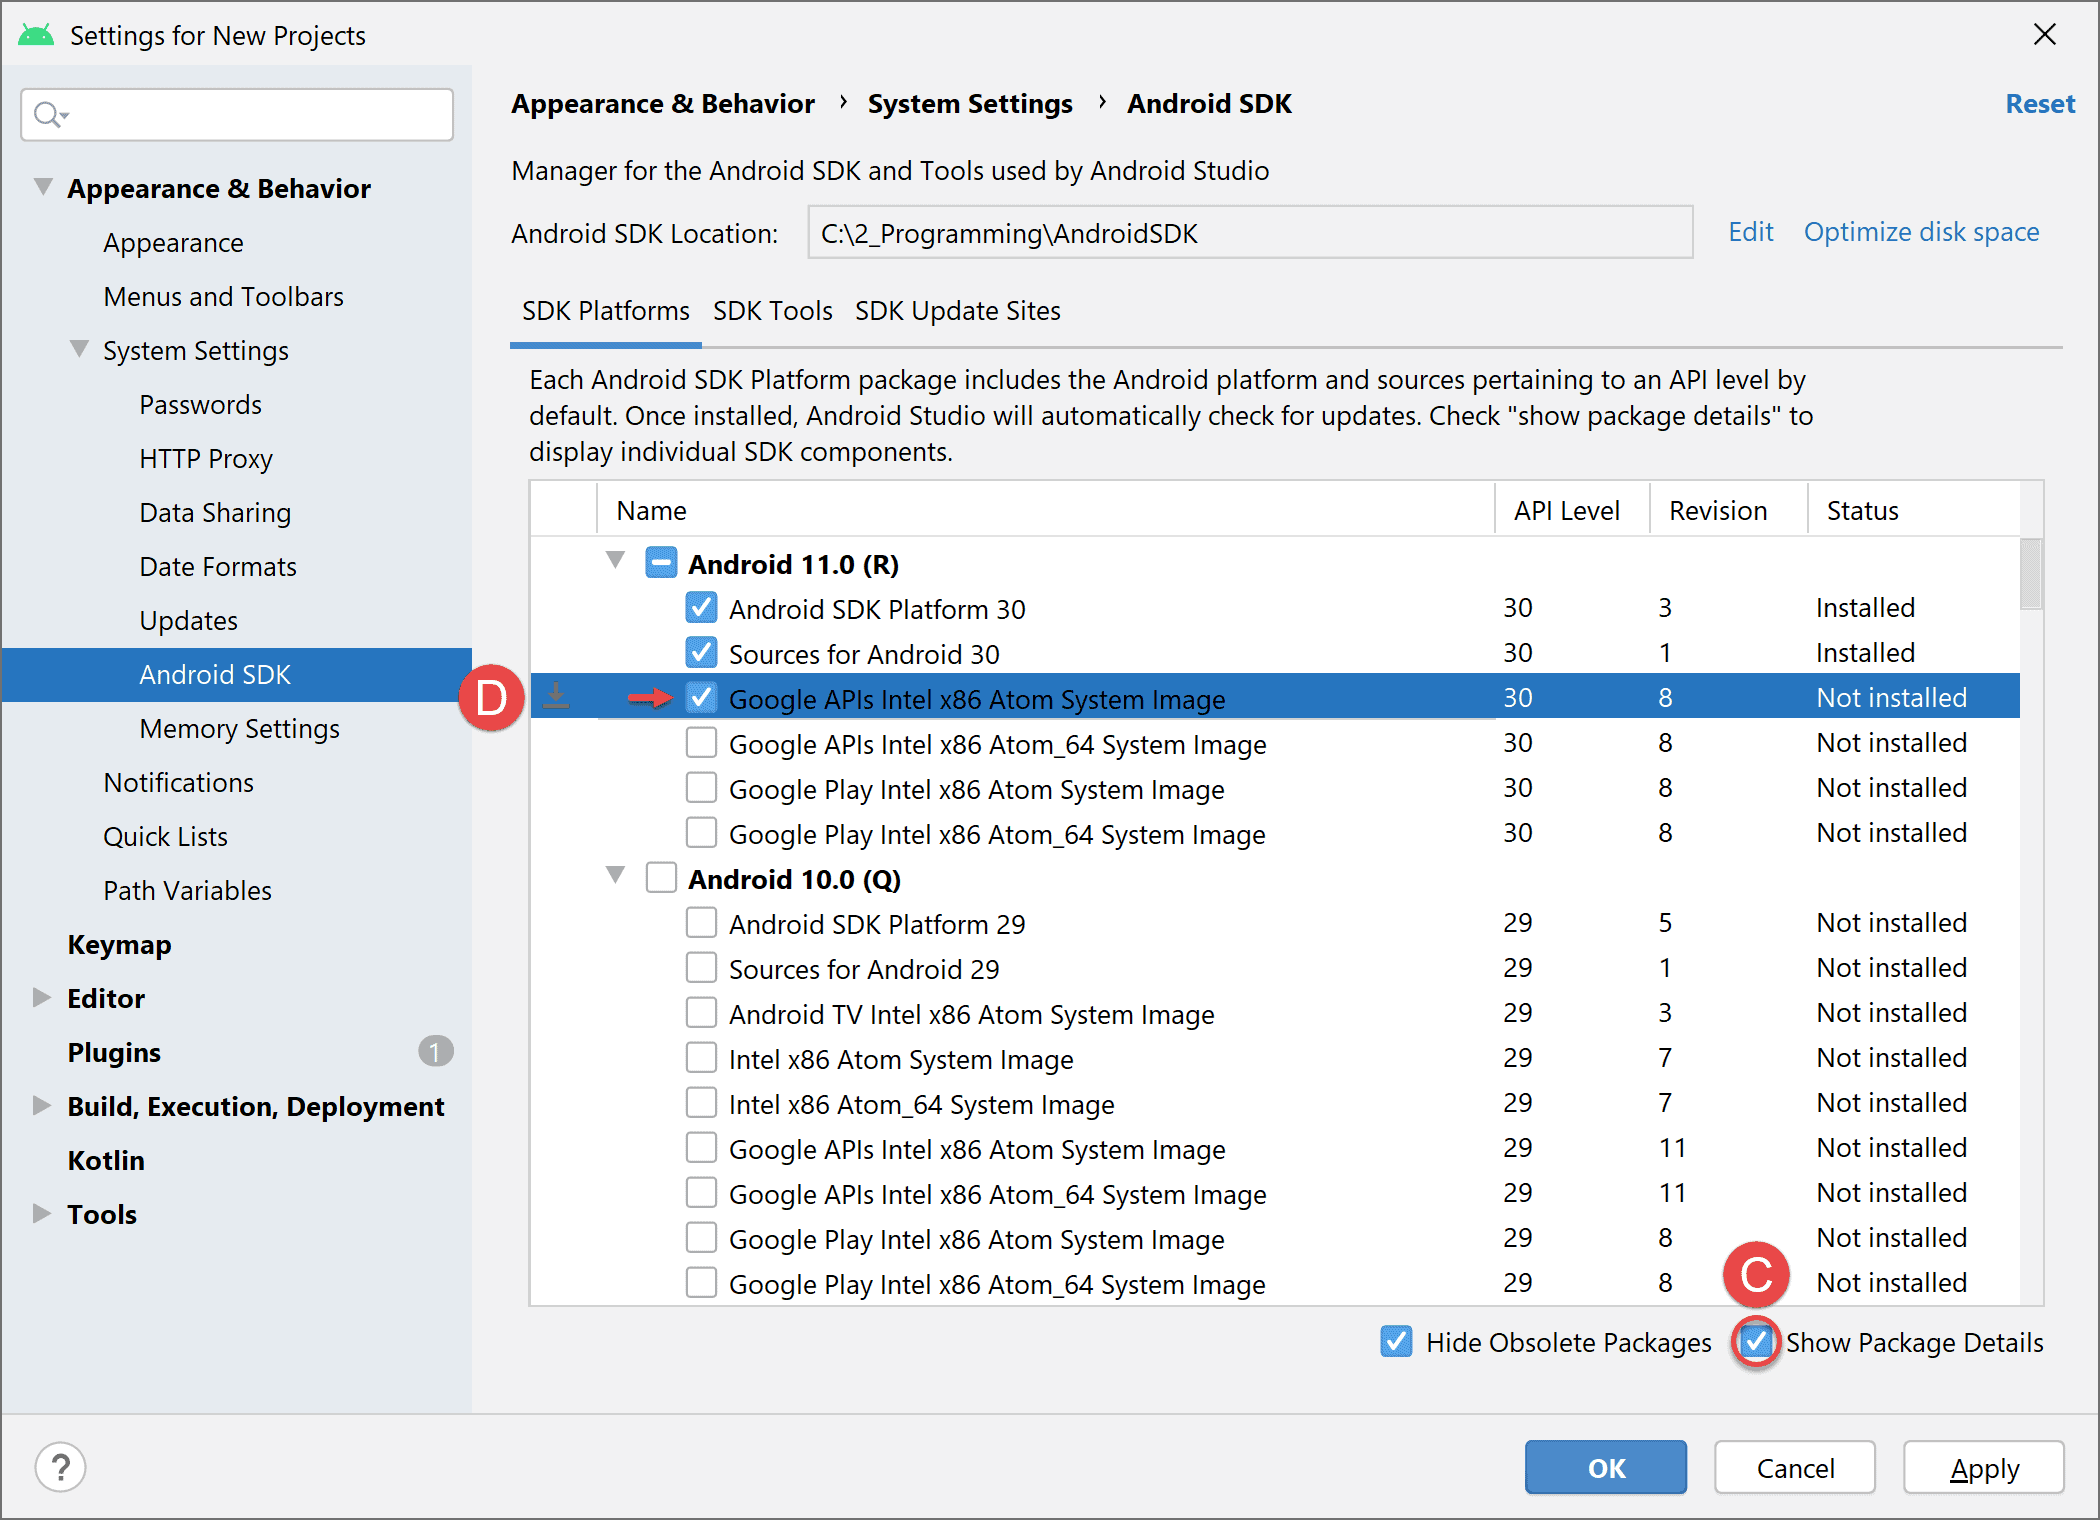Expand Build, Execution, Deployment arrow

click(x=41, y=1105)
